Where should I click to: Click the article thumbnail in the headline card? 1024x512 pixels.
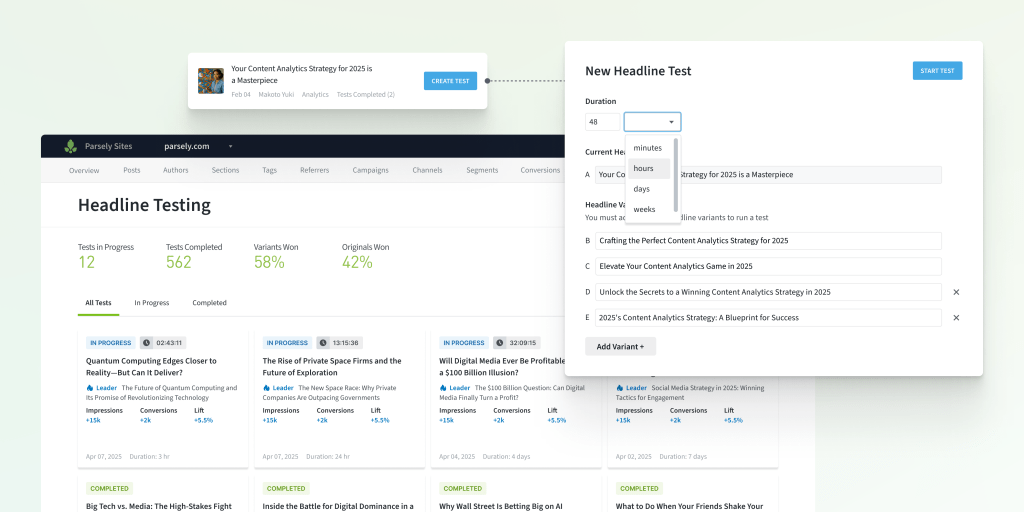pyautogui.click(x=211, y=81)
